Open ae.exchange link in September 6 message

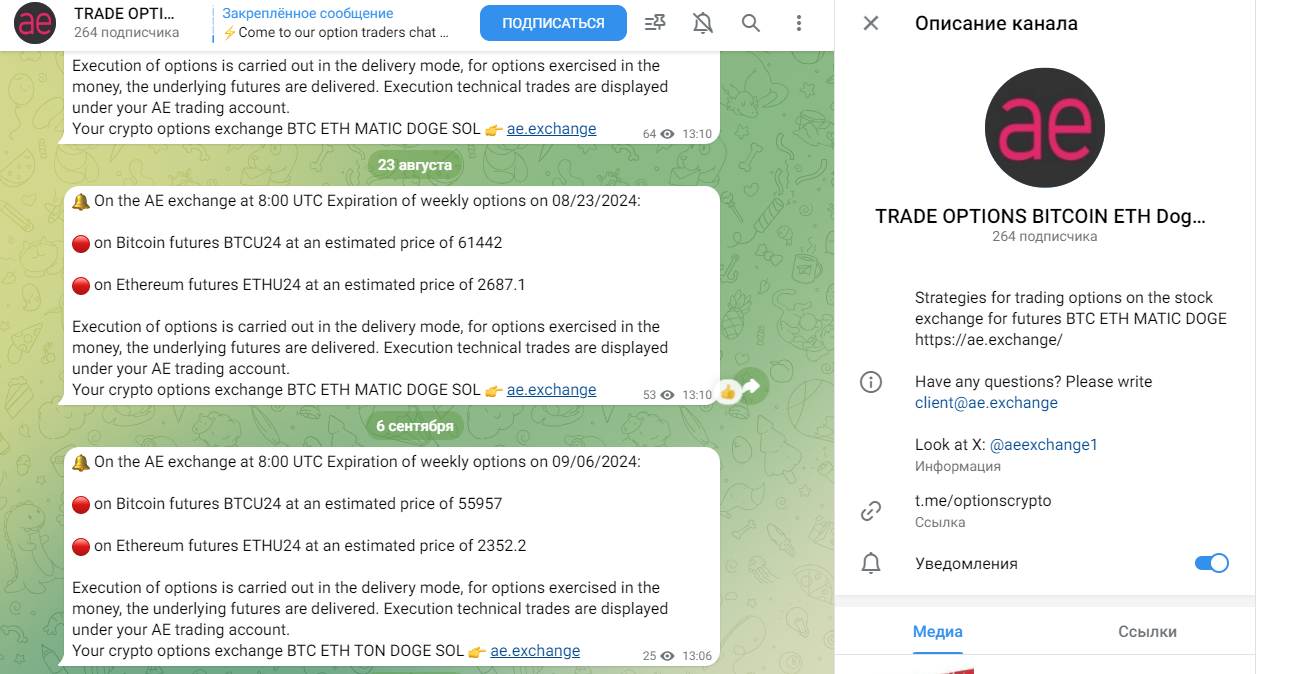(535, 651)
